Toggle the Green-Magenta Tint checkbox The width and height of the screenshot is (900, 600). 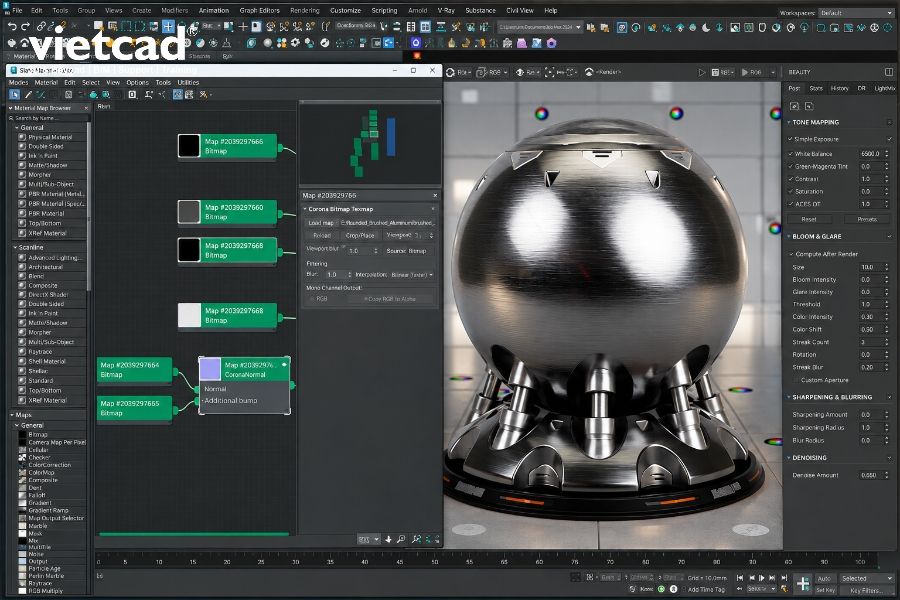[x=791, y=167]
